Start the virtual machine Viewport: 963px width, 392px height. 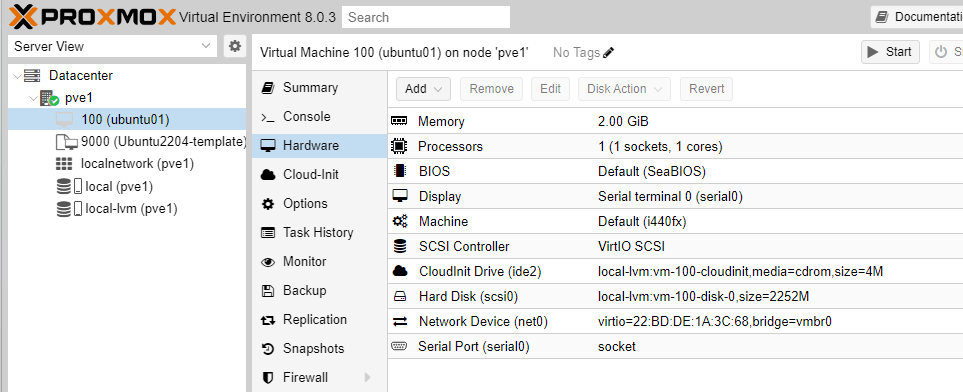[890, 52]
